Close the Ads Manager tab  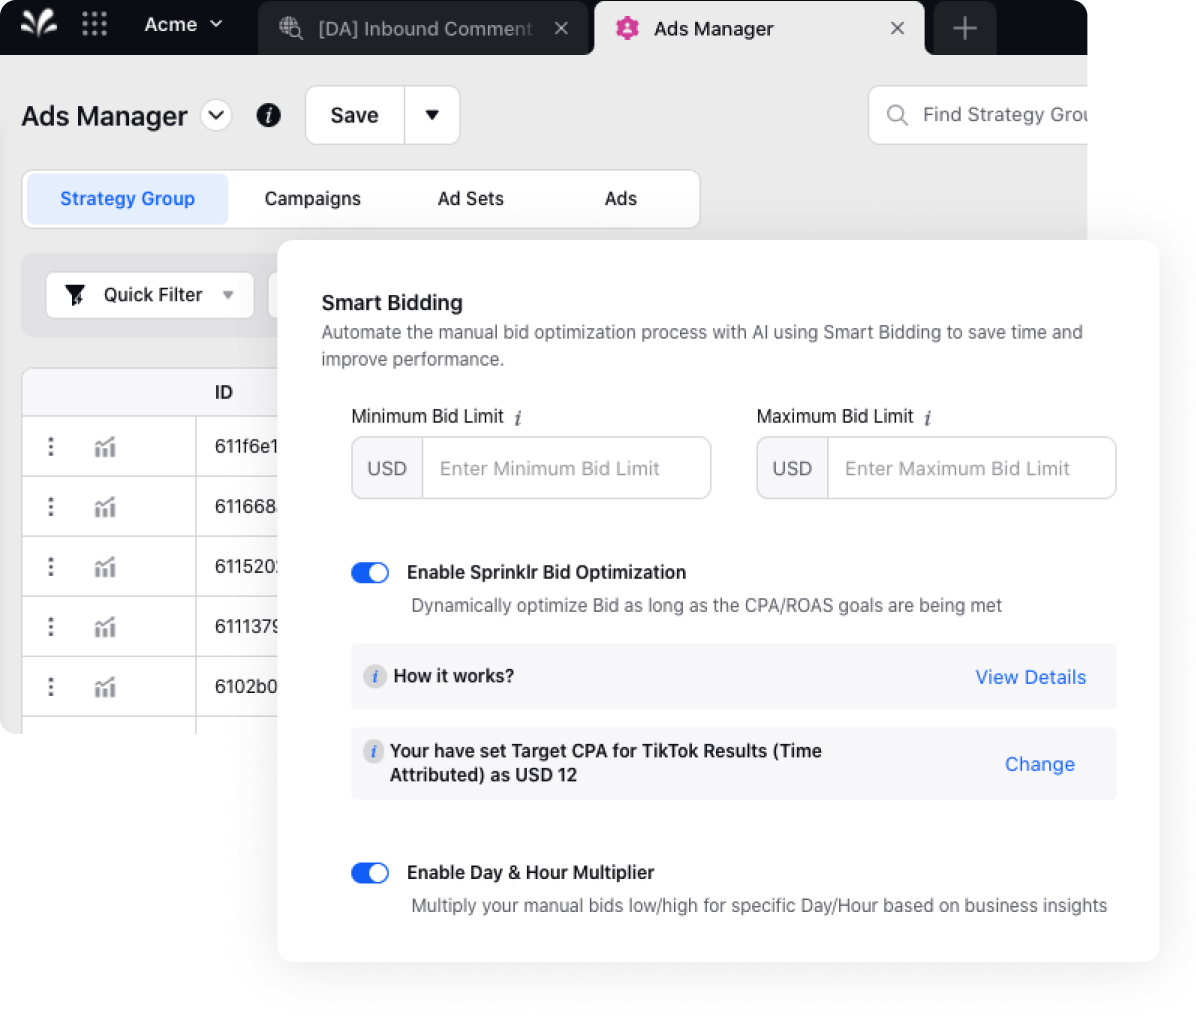[898, 28]
